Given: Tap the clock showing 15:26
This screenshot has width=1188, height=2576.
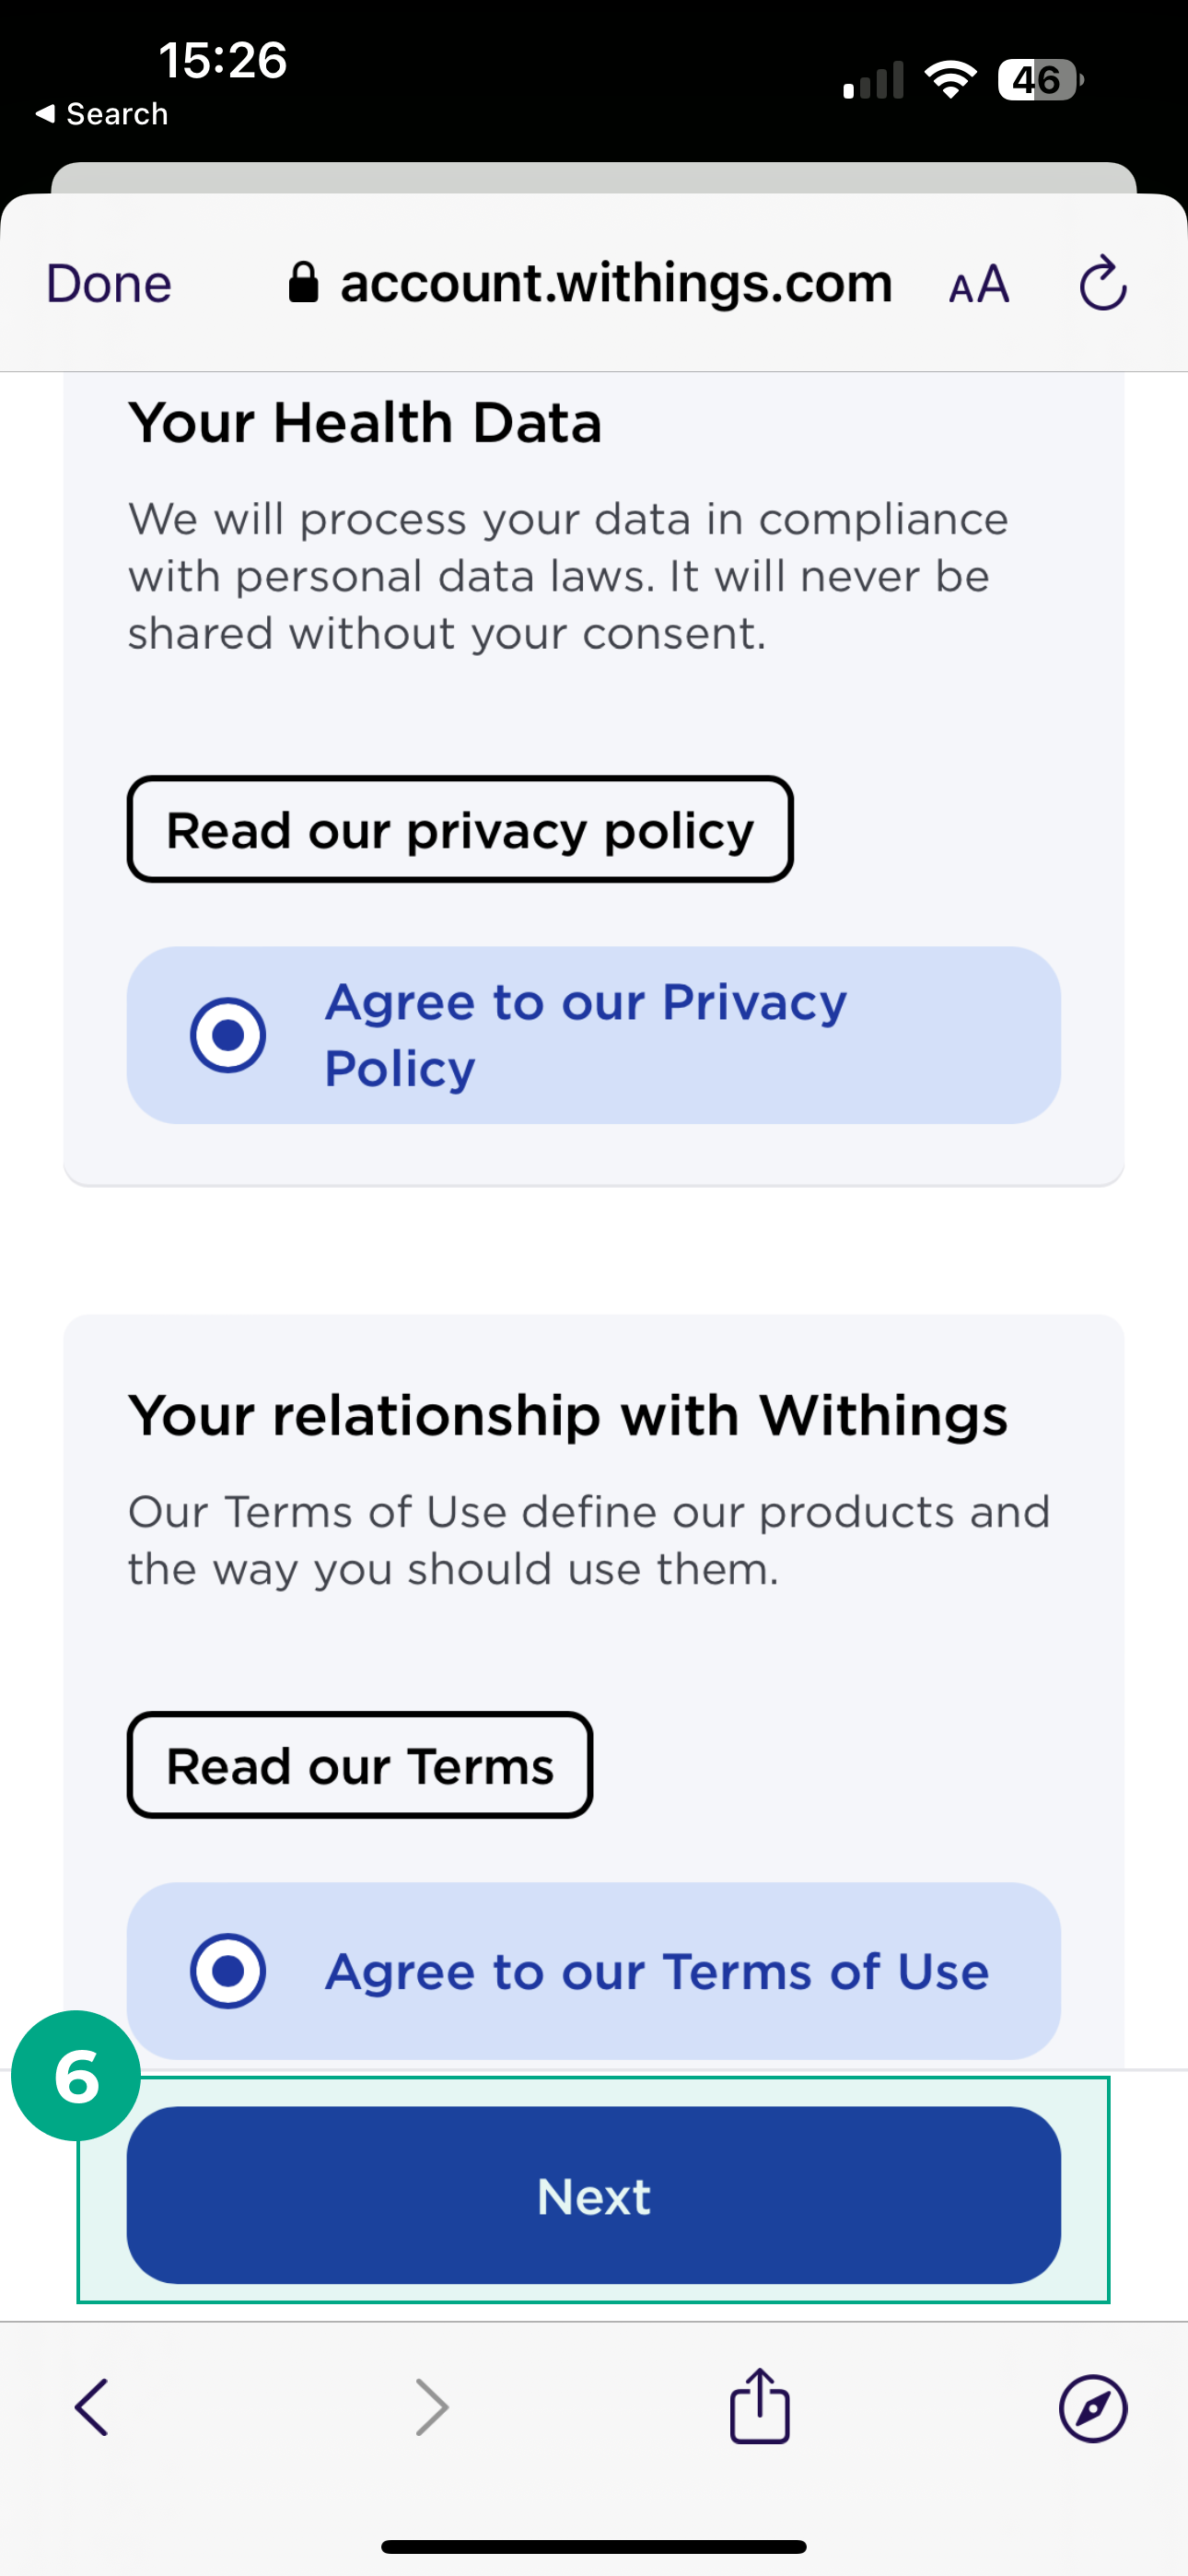Looking at the screenshot, I should 222,61.
